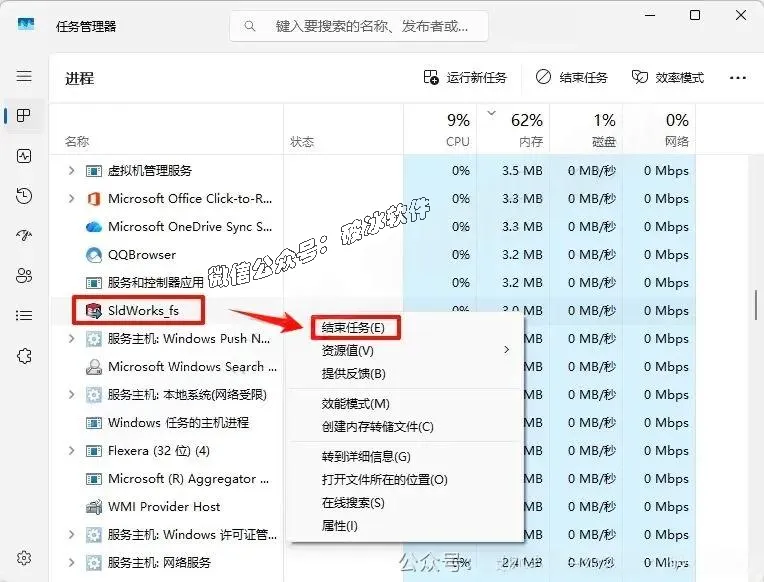Expand 服务主机: 网络服务 group
The image size is (764, 582).
(72, 563)
